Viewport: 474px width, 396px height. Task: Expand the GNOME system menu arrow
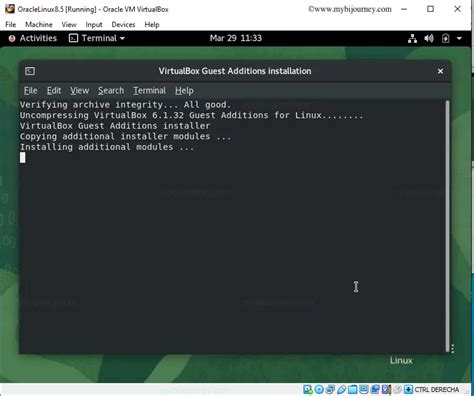click(459, 38)
